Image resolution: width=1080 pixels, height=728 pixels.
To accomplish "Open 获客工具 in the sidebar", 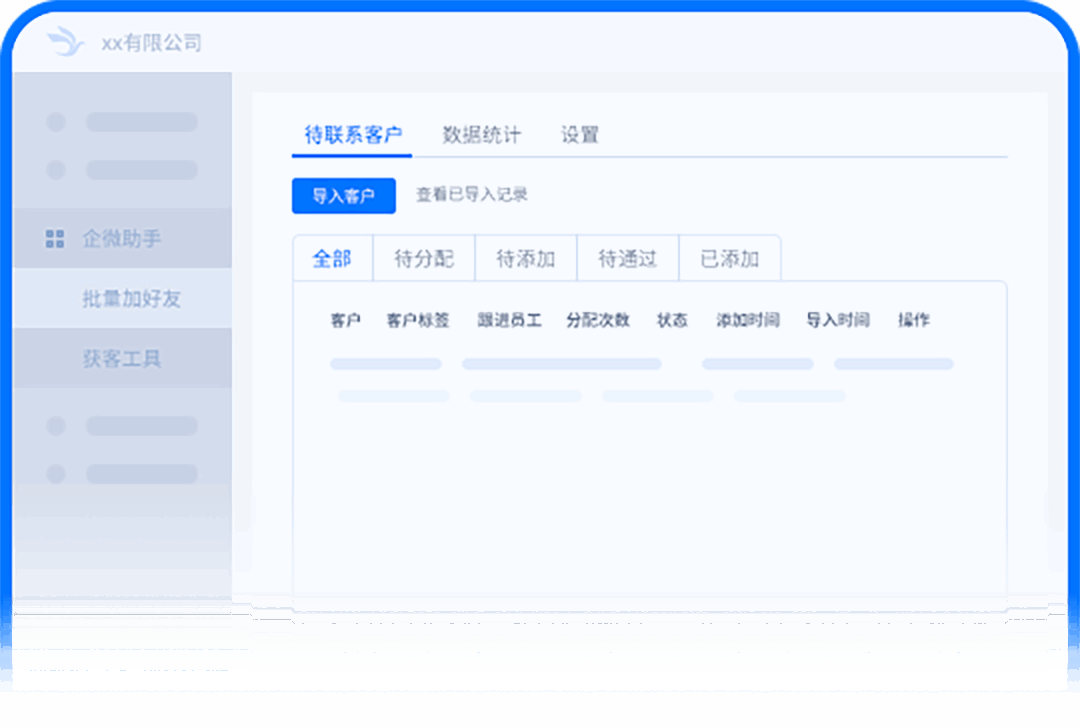I will pyautogui.click(x=121, y=358).
